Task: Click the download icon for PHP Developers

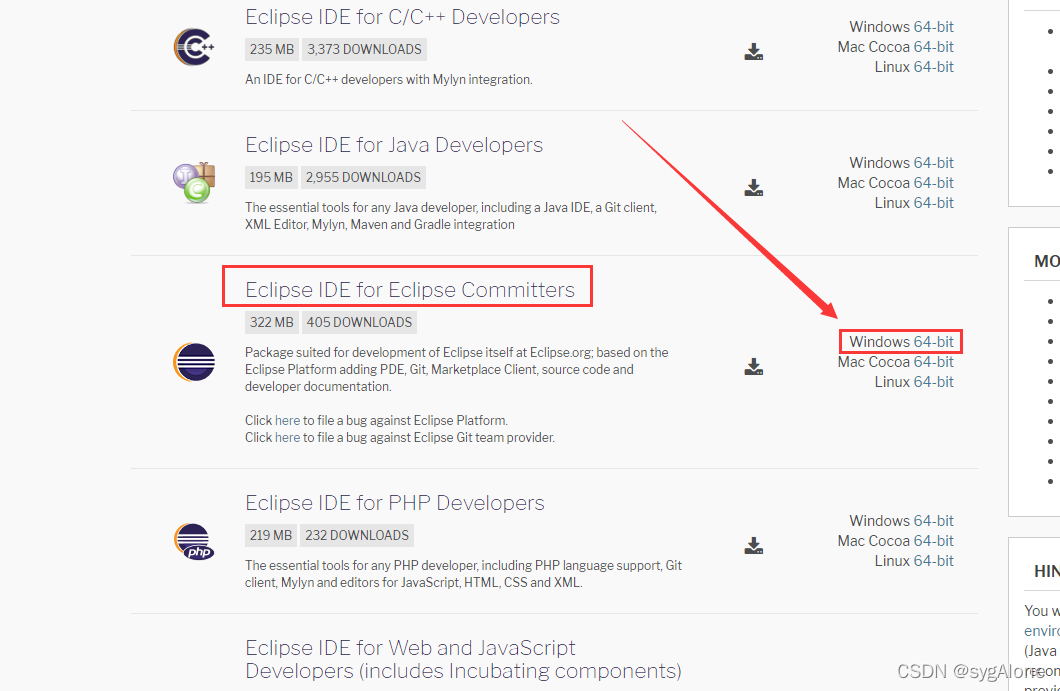Action: tap(754, 545)
